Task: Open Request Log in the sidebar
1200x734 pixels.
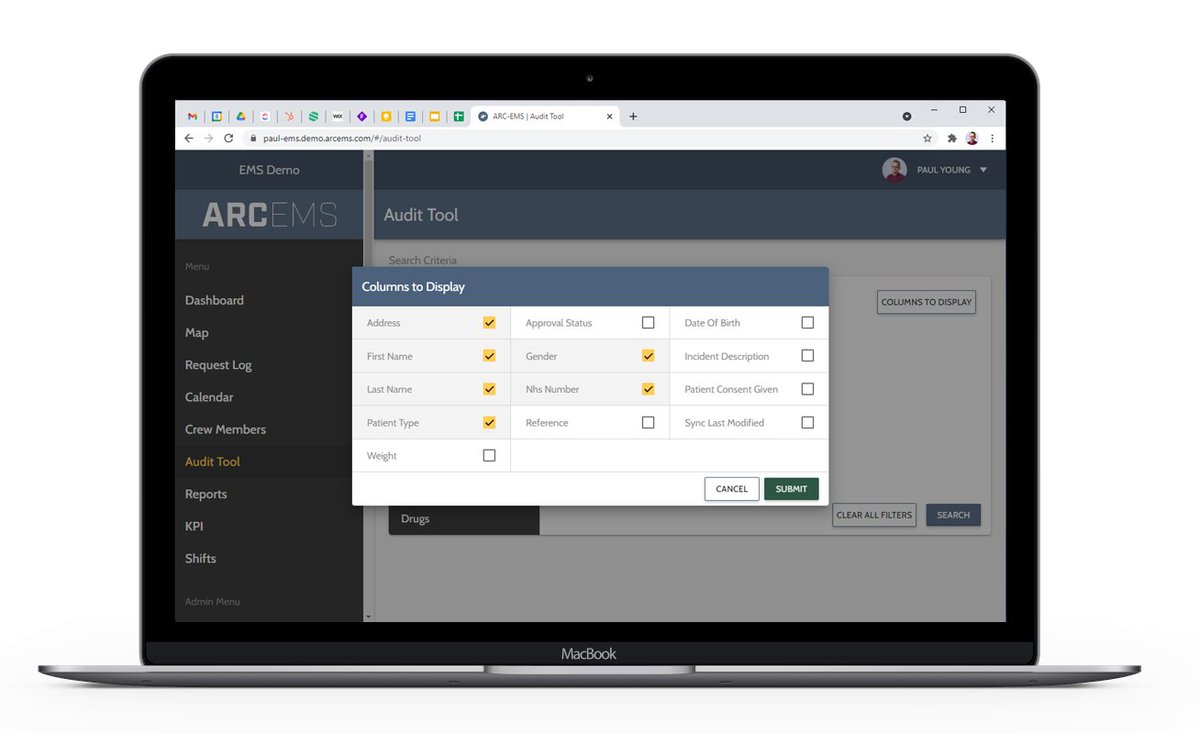Action: pos(218,365)
